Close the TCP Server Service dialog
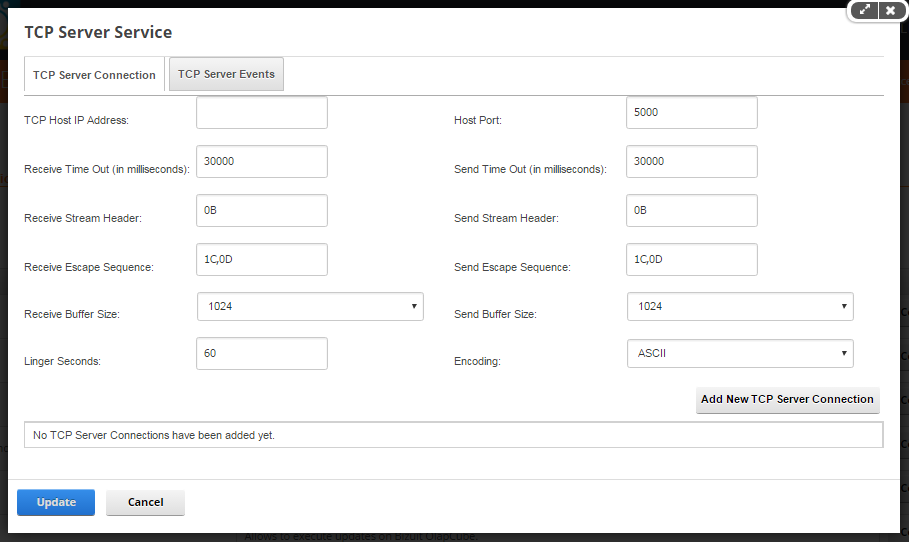The height and width of the screenshot is (542, 909). 890,10
